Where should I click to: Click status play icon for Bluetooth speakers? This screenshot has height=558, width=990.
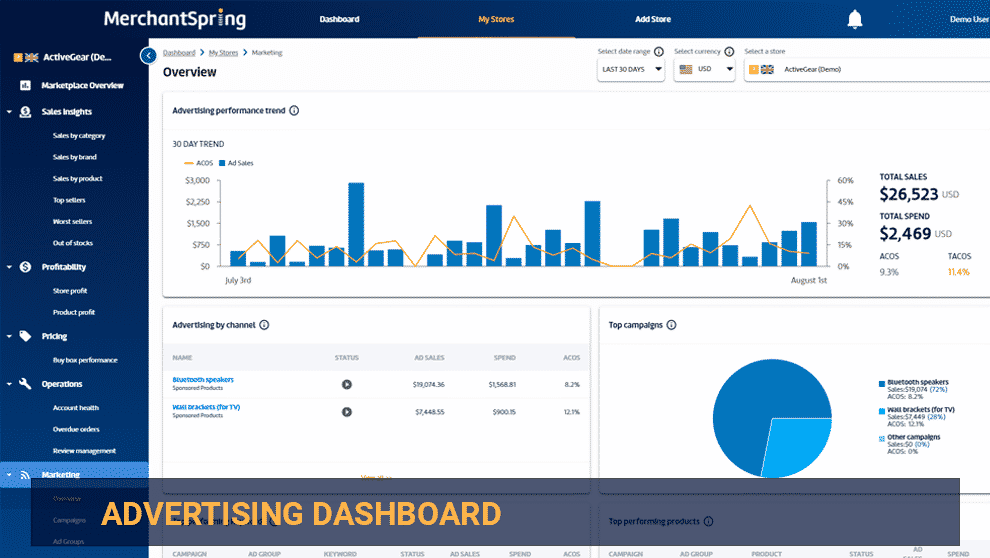pyautogui.click(x=347, y=384)
